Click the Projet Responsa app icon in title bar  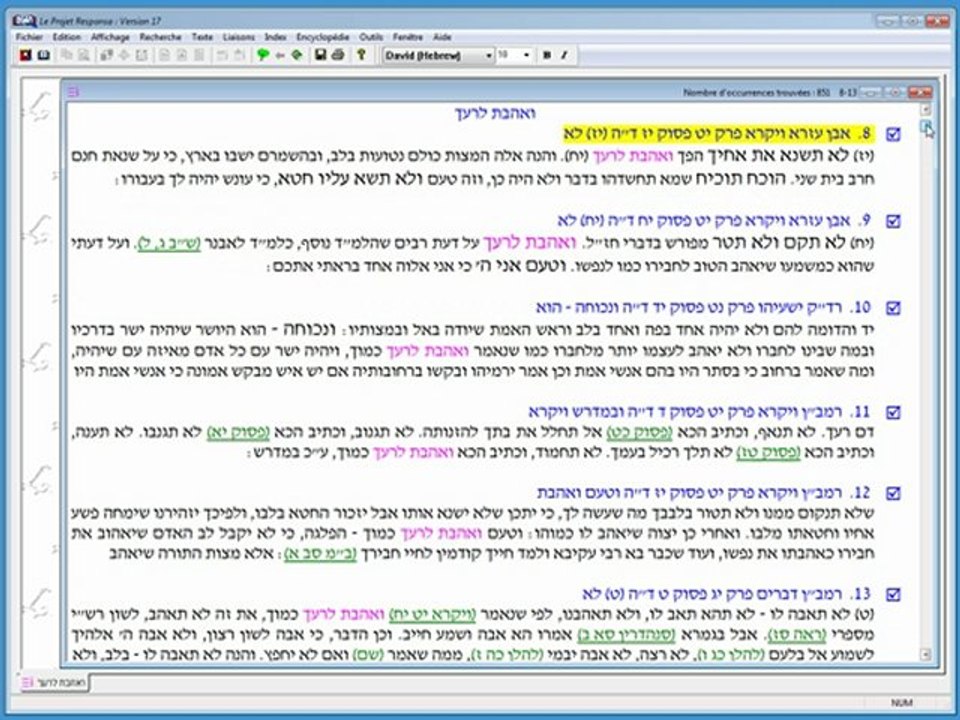pos(24,21)
